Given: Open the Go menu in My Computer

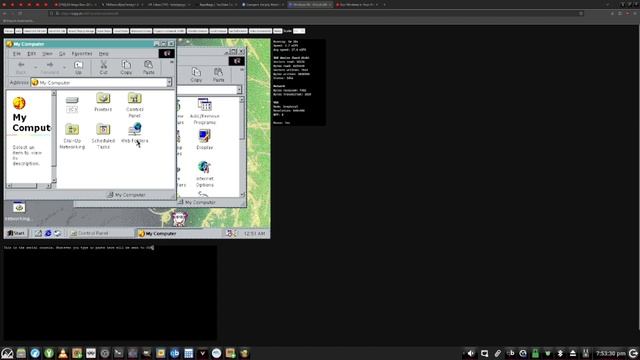Looking at the screenshot, I should pyautogui.click(x=62, y=53).
